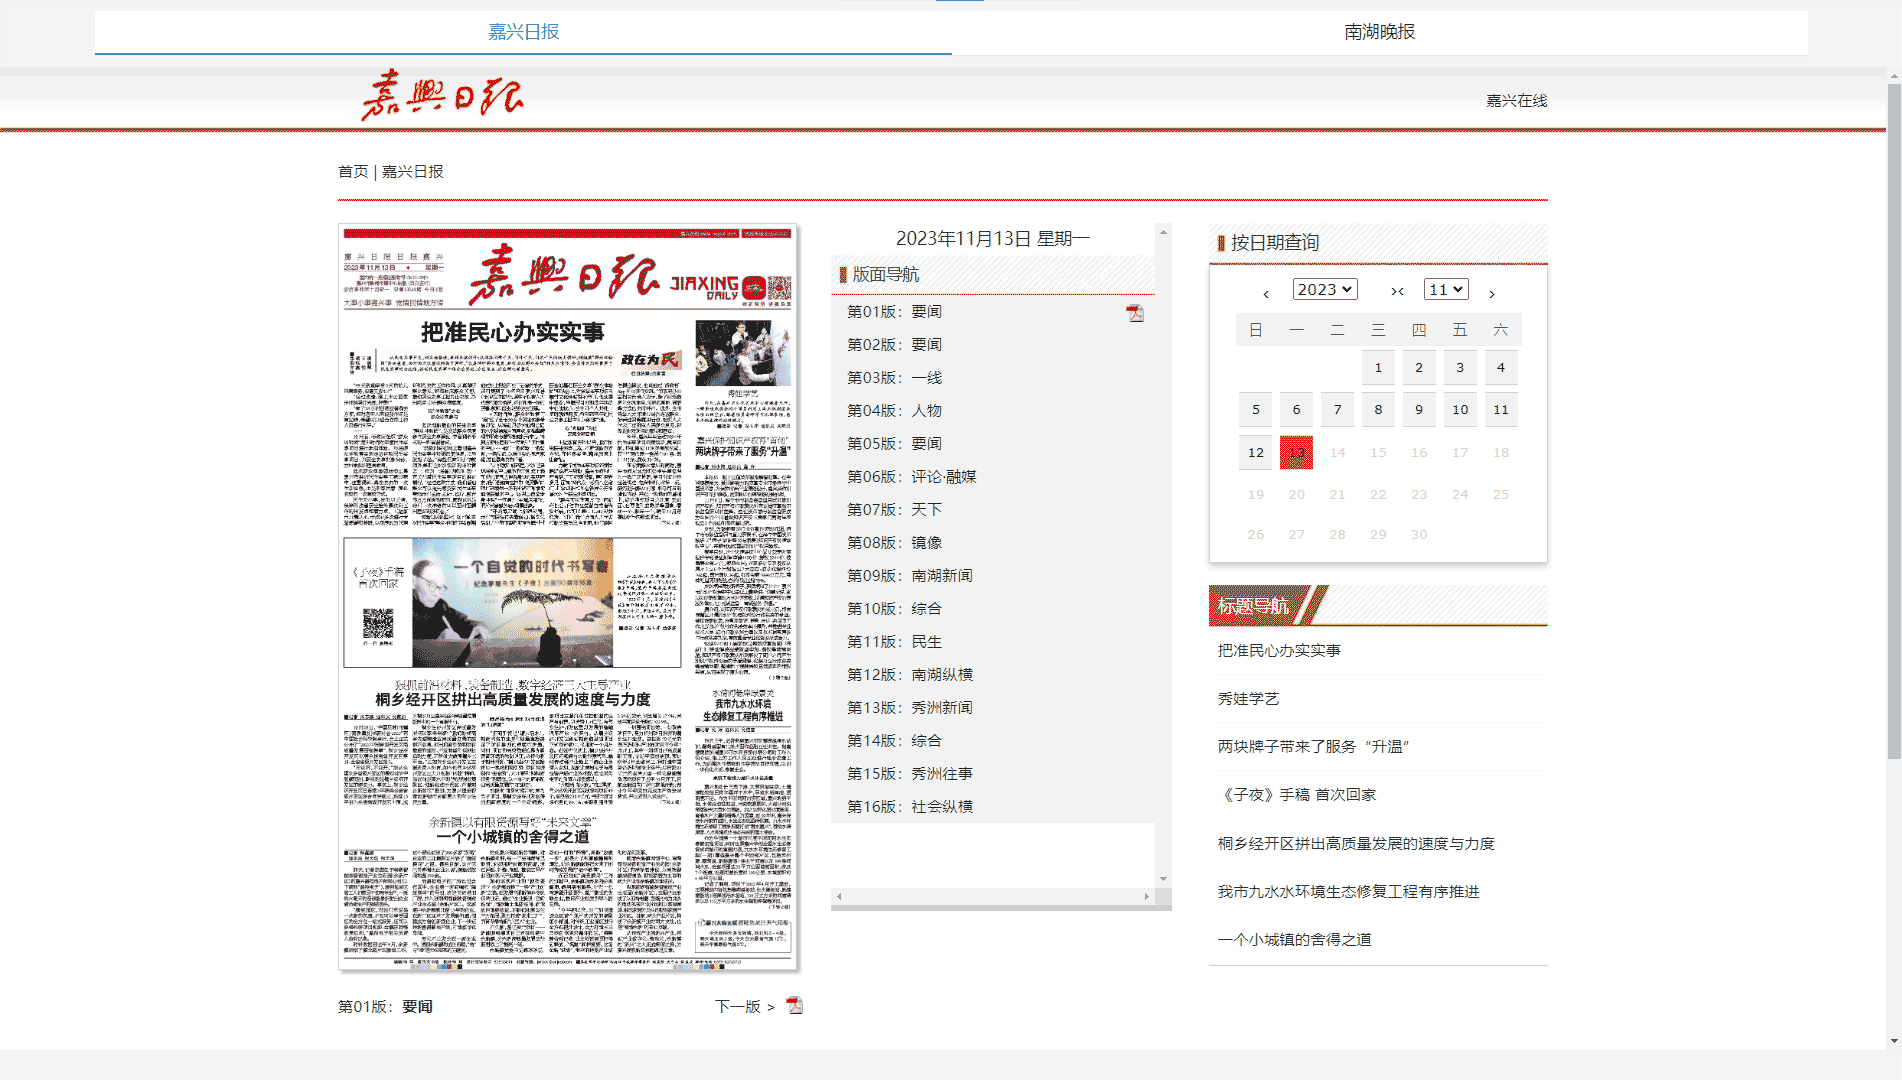Click 一个小城镇的舍得之道 headline on page image
1902x1080 pixels.
click(512, 836)
